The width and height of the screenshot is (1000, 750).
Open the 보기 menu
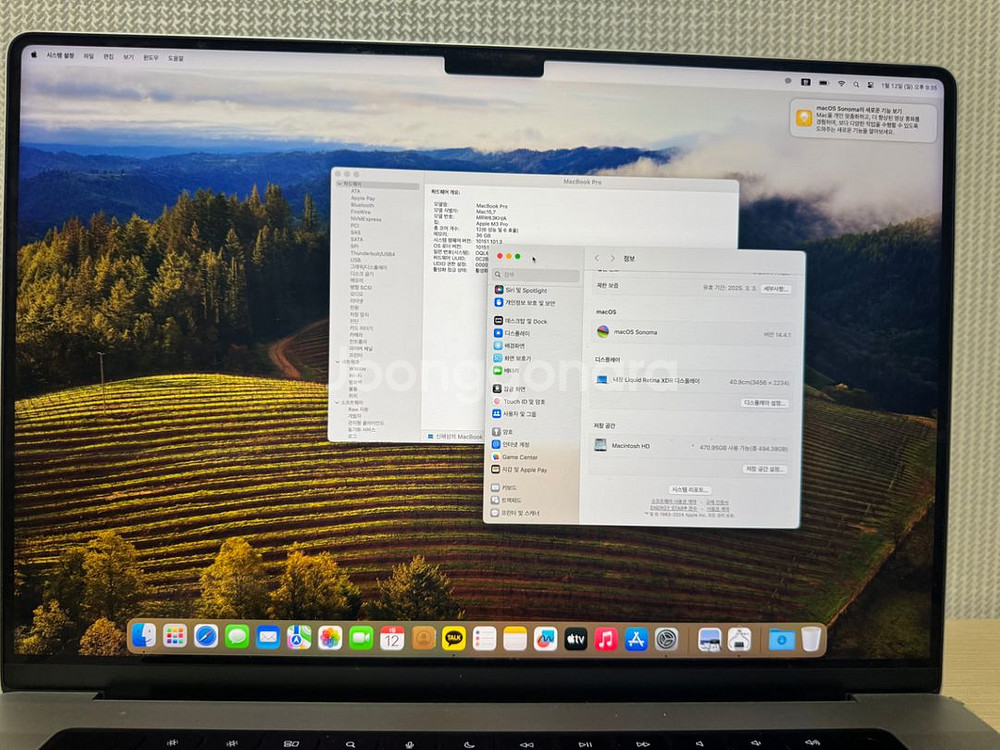128,57
